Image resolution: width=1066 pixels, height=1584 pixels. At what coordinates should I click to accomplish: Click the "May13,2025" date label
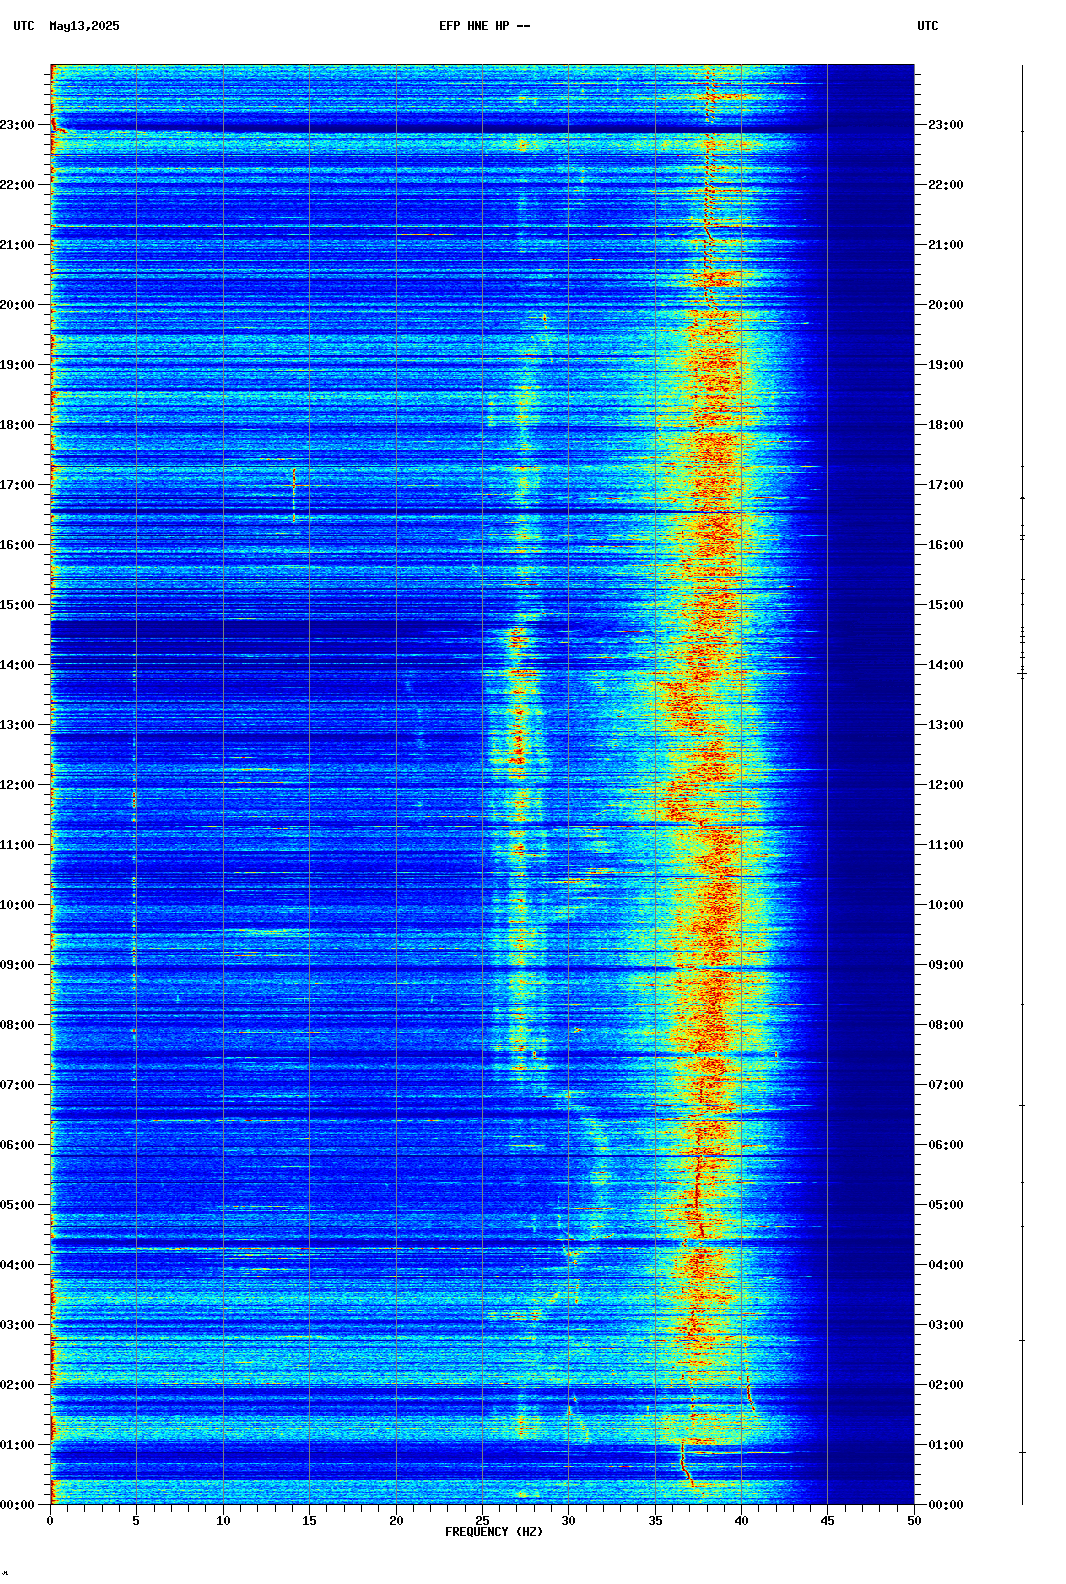pos(84,26)
